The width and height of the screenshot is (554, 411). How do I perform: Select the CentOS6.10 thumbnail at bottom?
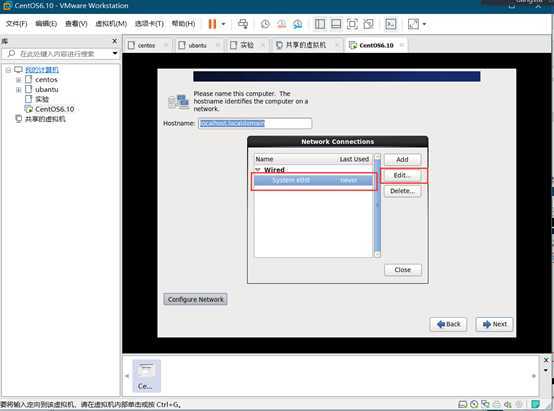[x=146, y=376]
